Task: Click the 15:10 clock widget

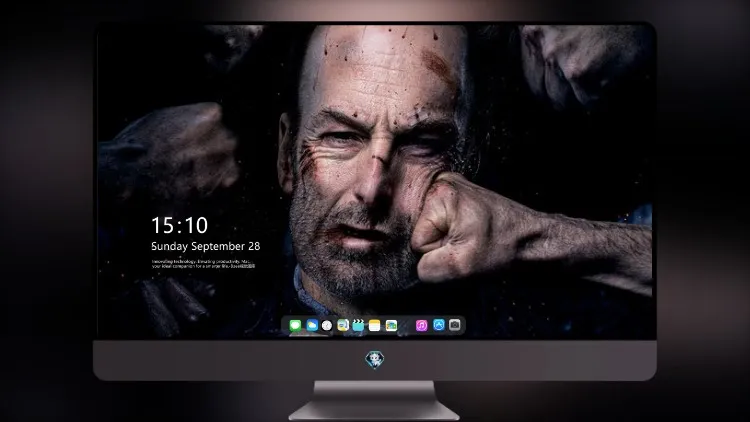Action: click(180, 225)
